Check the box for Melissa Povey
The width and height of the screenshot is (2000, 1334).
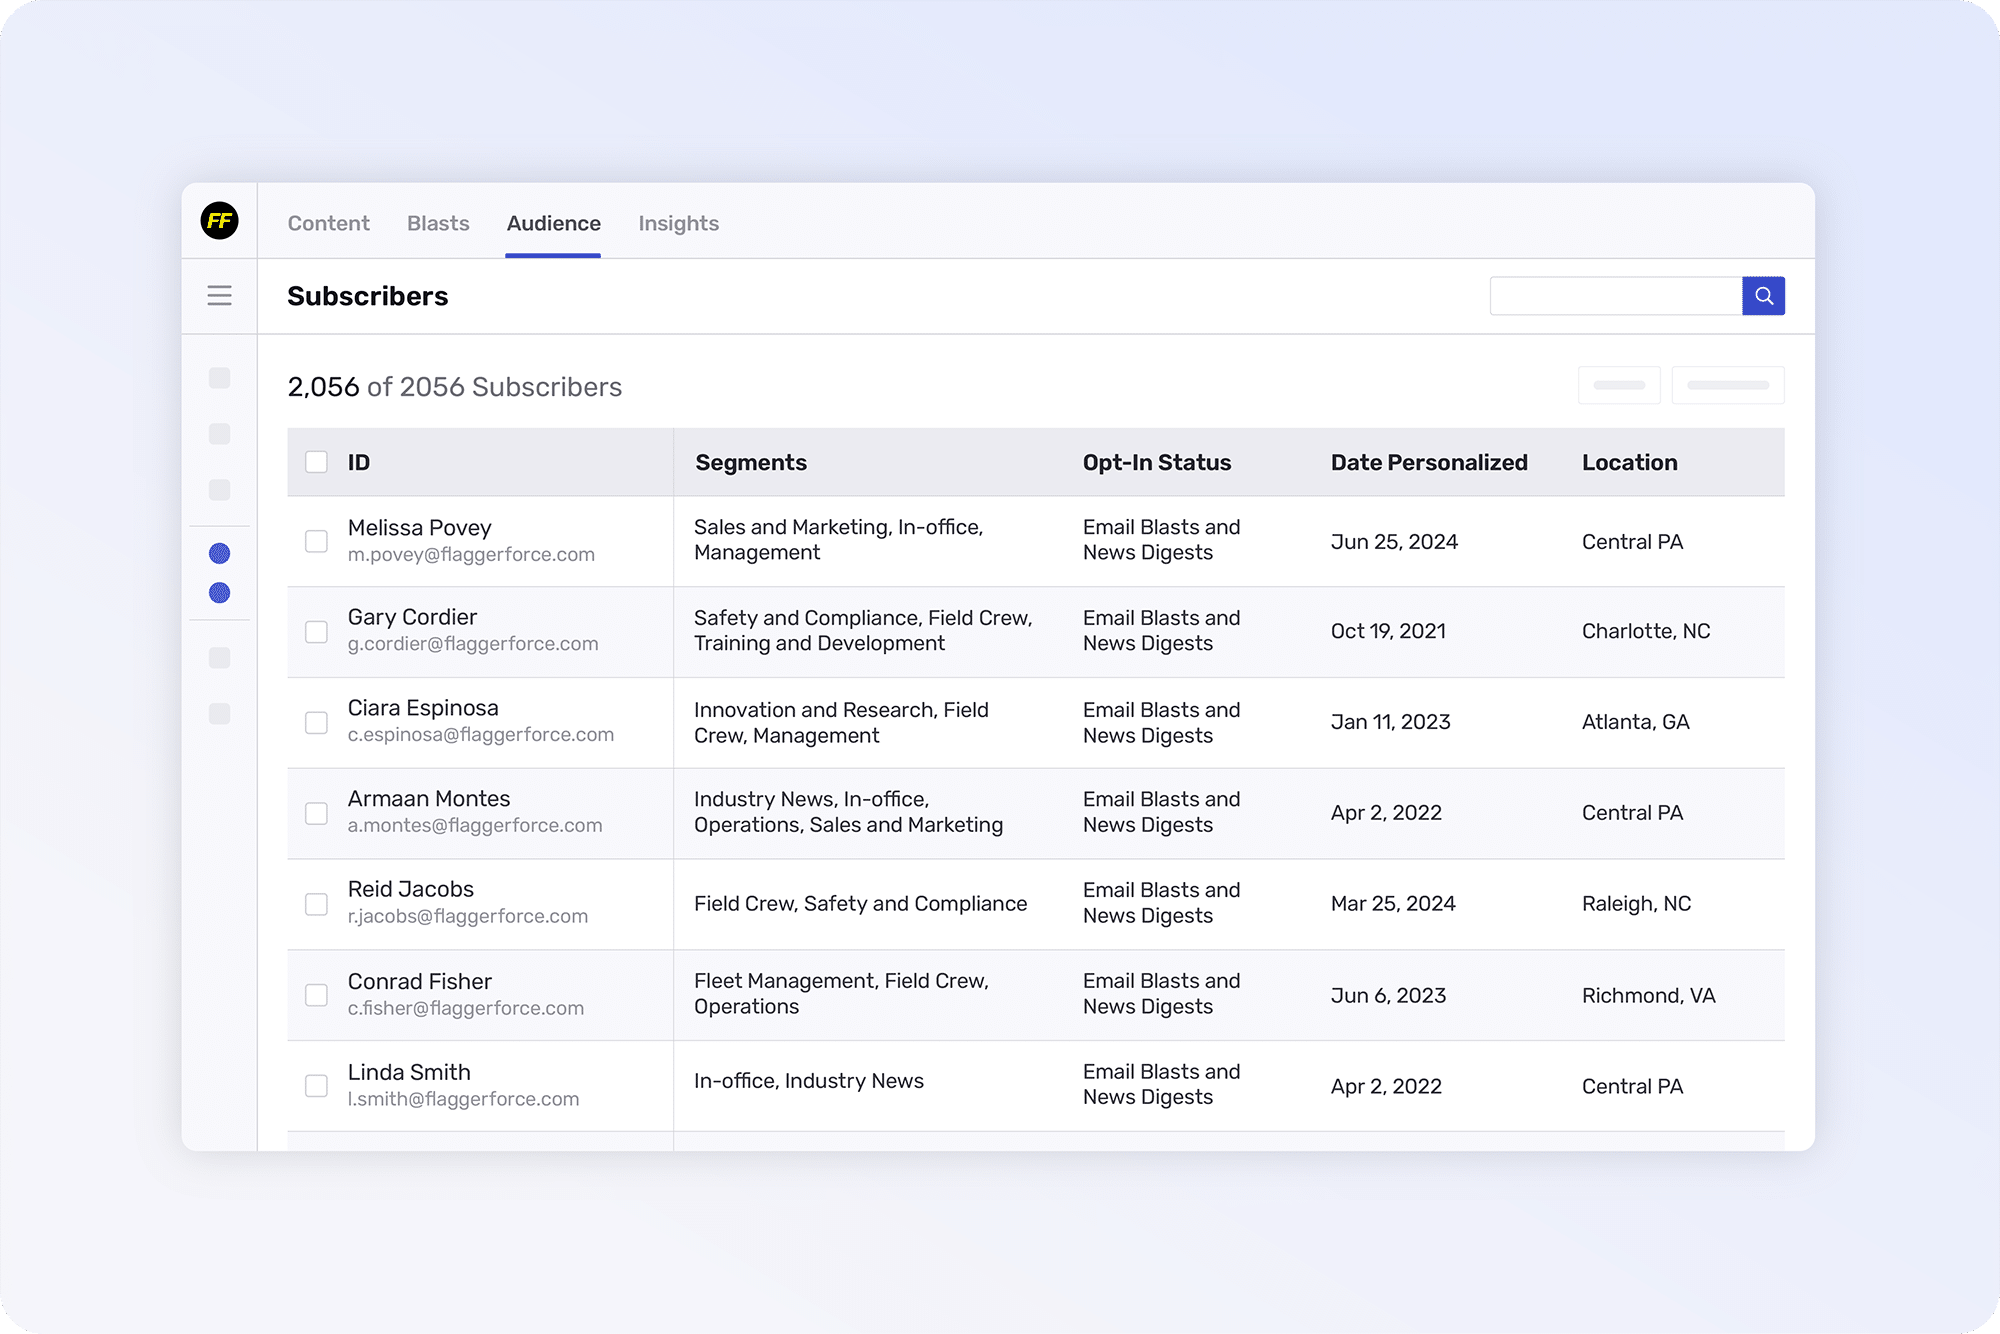click(x=316, y=541)
